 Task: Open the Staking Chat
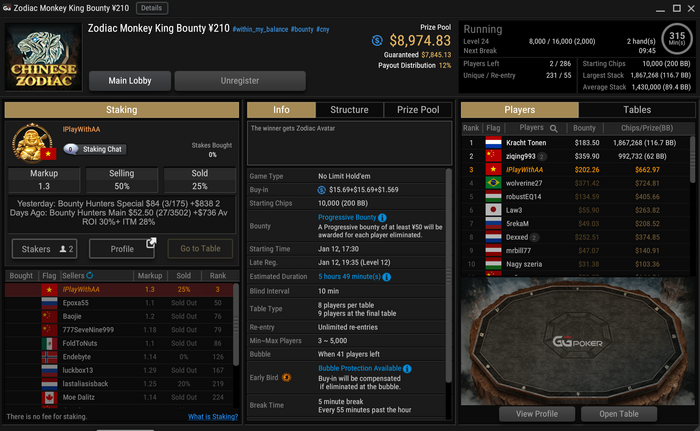tap(95, 149)
